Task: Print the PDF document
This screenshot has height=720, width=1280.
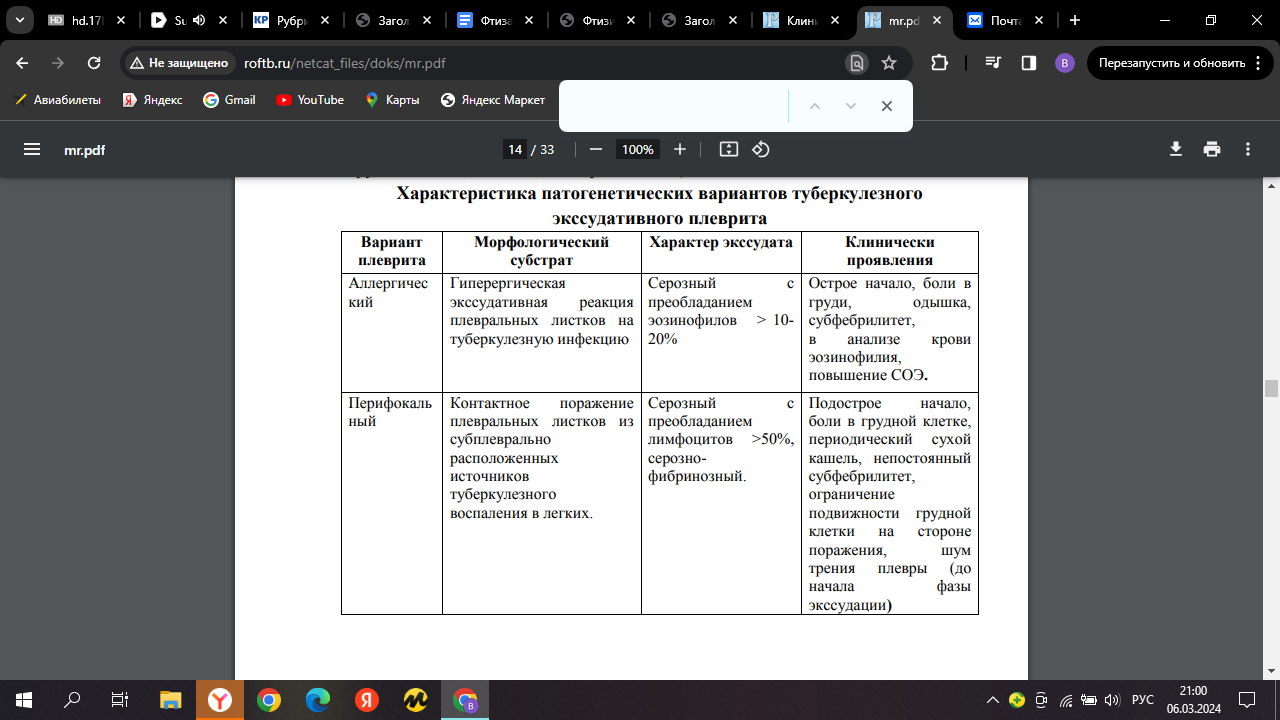Action: (1212, 149)
